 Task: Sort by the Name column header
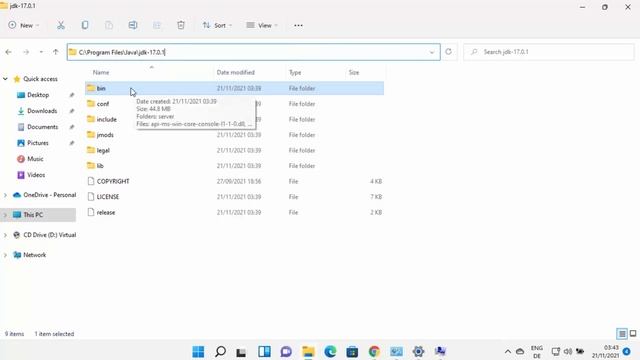point(101,72)
